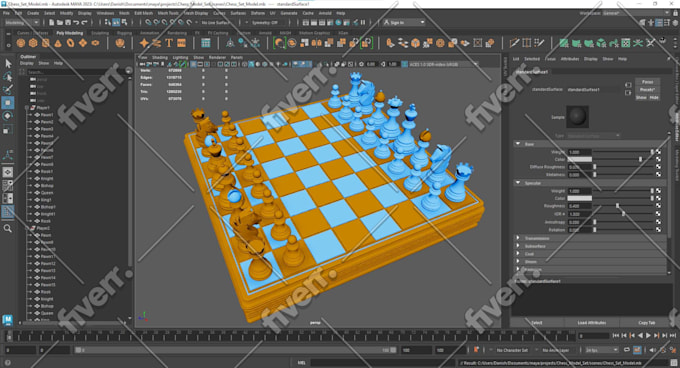Viewport: 680px width, 368px height.
Task: Enable Select by Object Type mode
Action: click(x=116, y=22)
